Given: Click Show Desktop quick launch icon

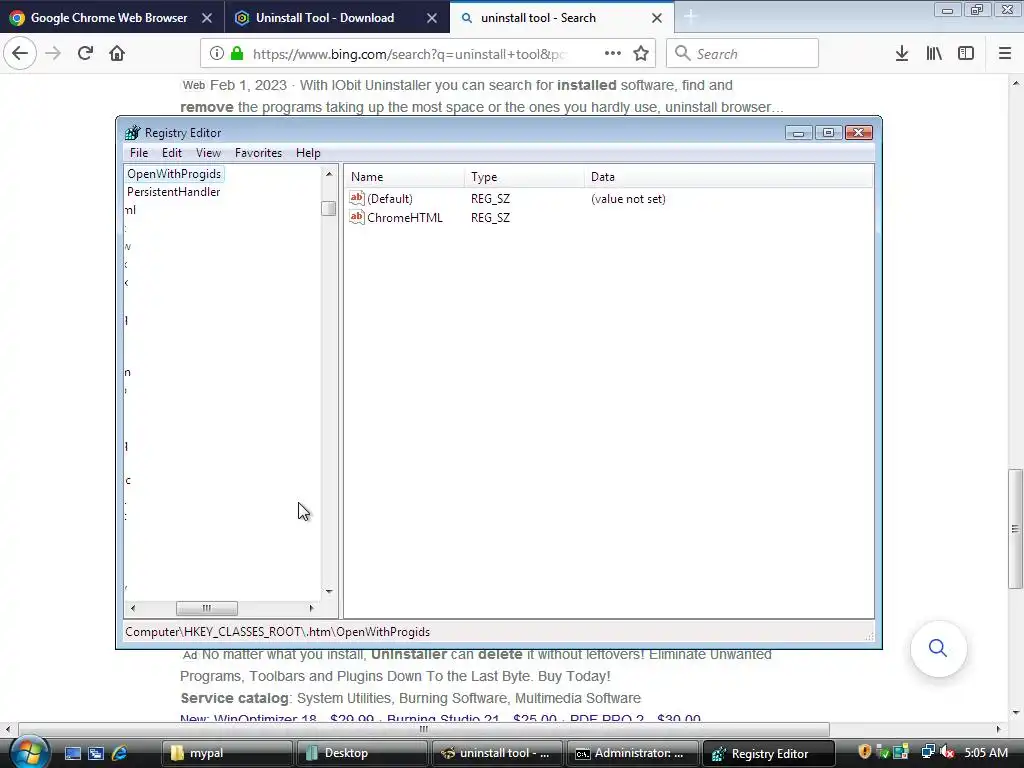Looking at the screenshot, I should pyautogui.click(x=72, y=753).
